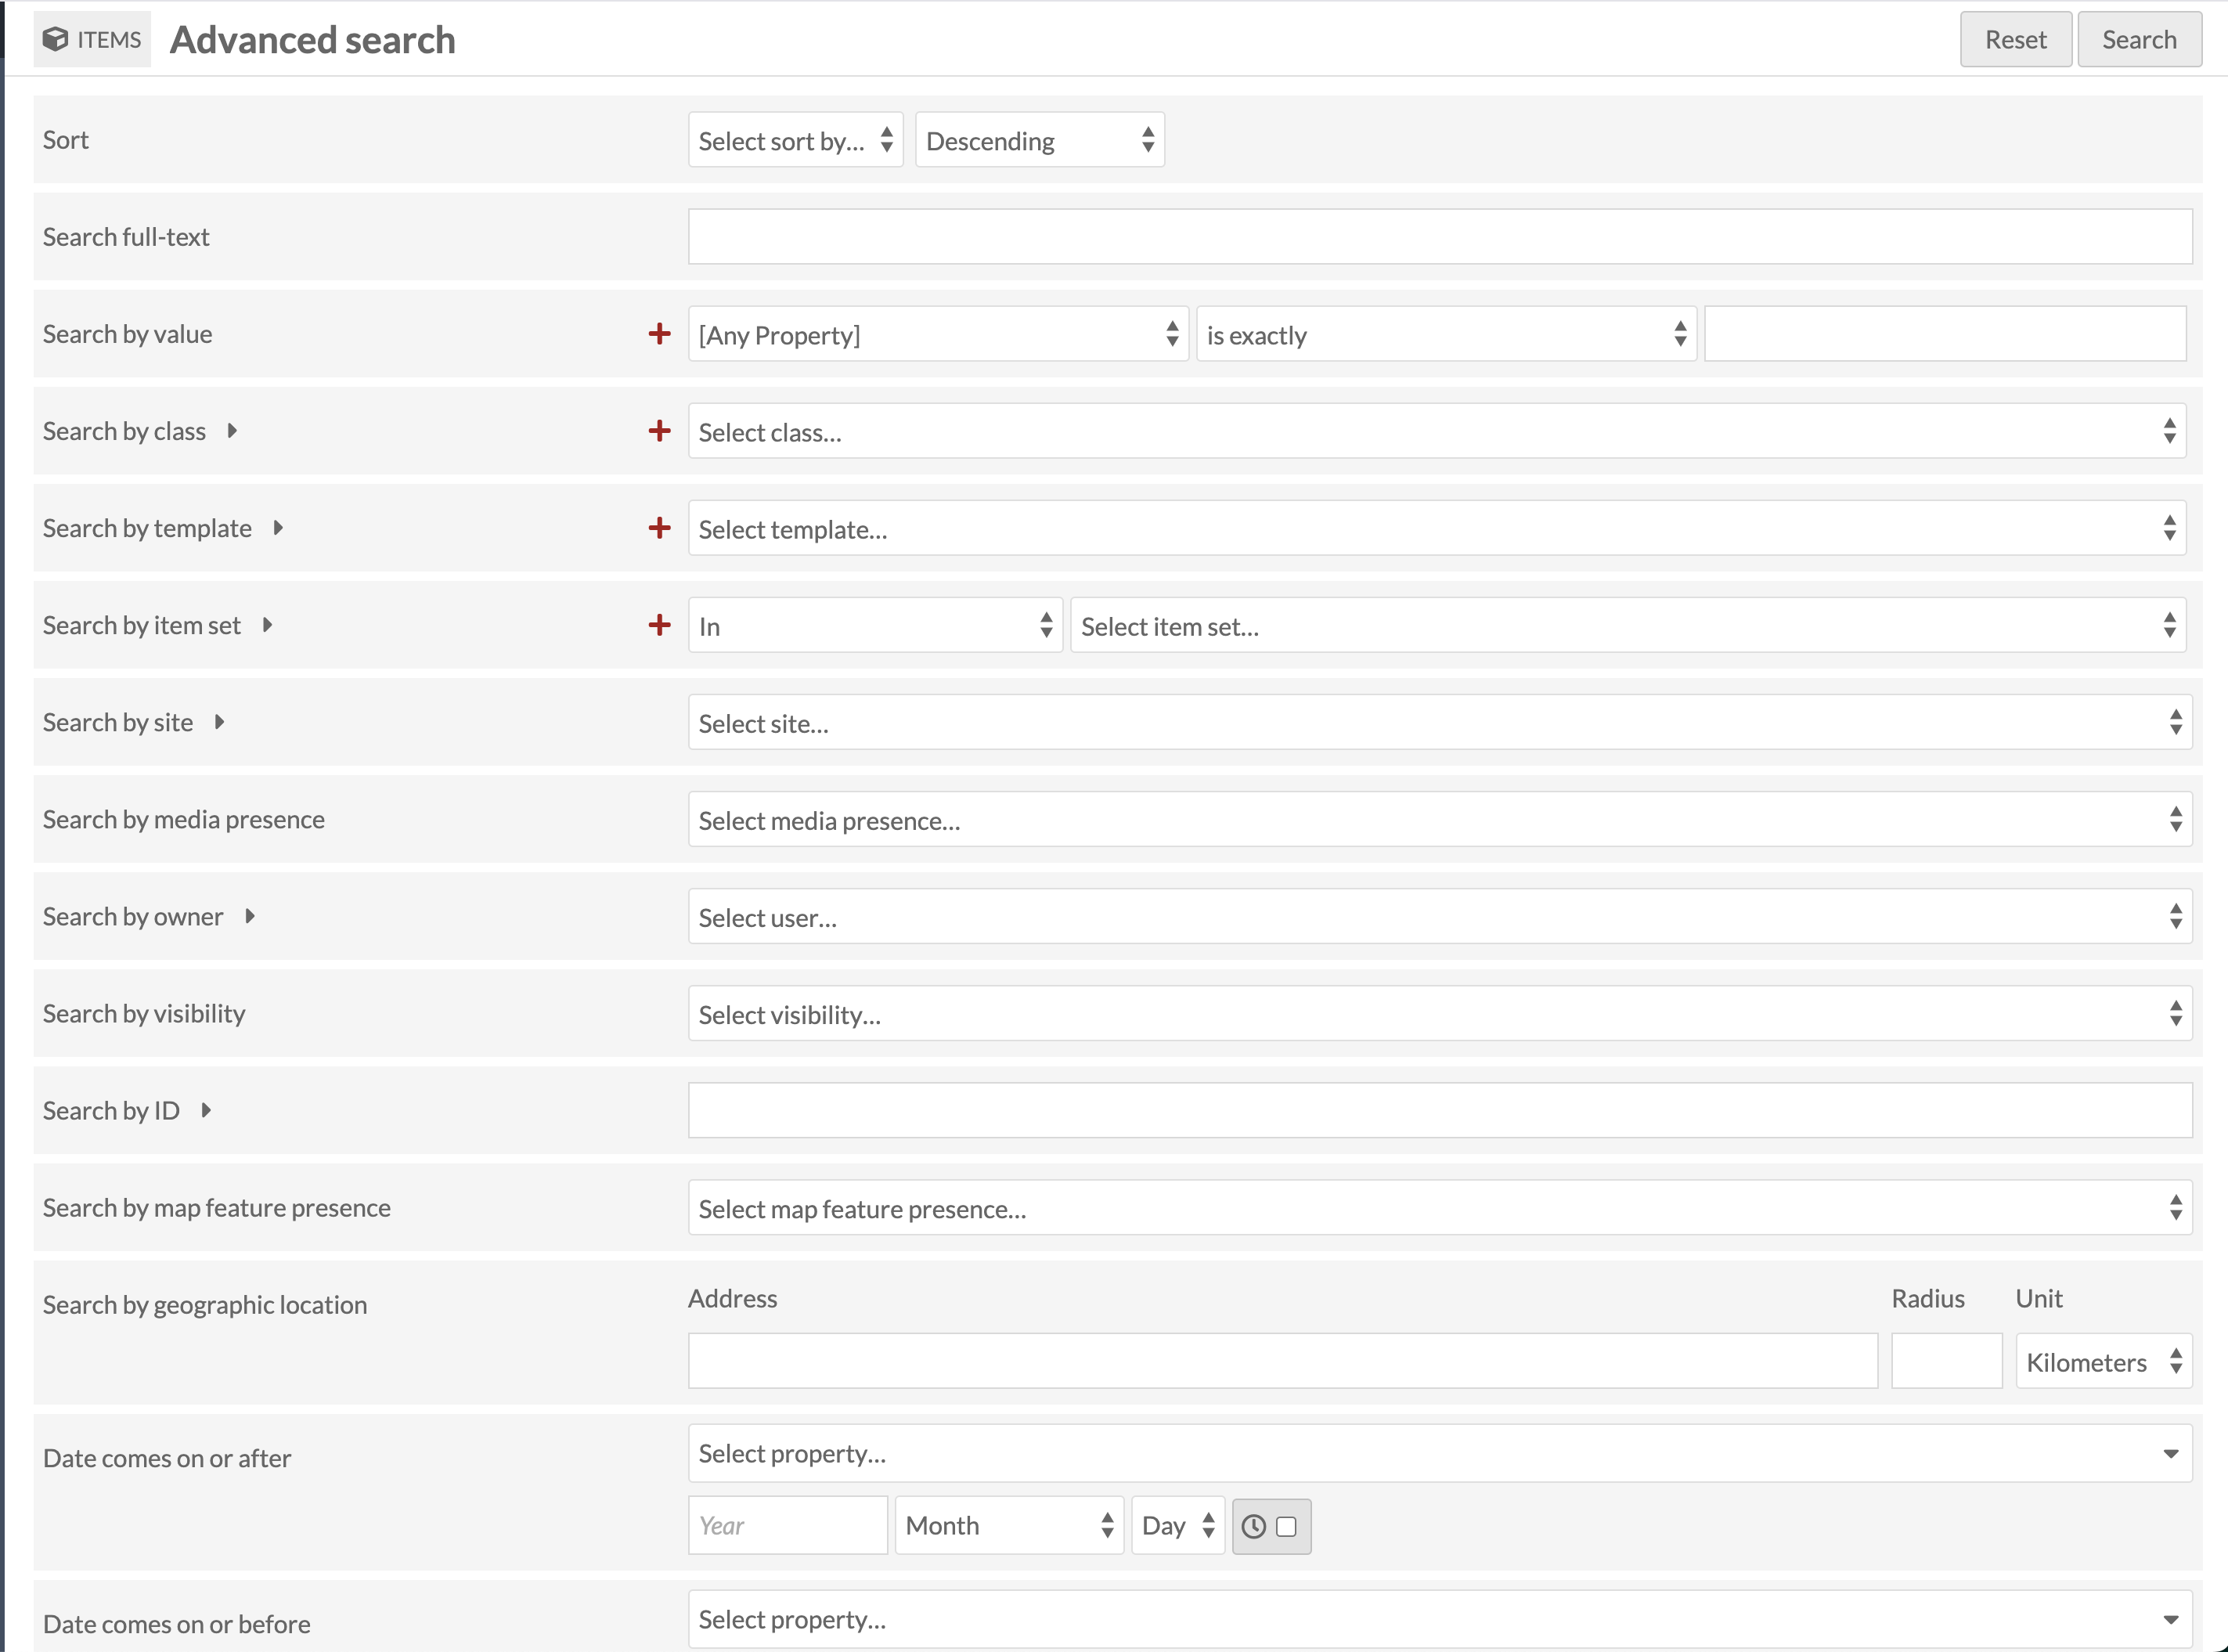Open the [Any Property] dropdown

938,334
